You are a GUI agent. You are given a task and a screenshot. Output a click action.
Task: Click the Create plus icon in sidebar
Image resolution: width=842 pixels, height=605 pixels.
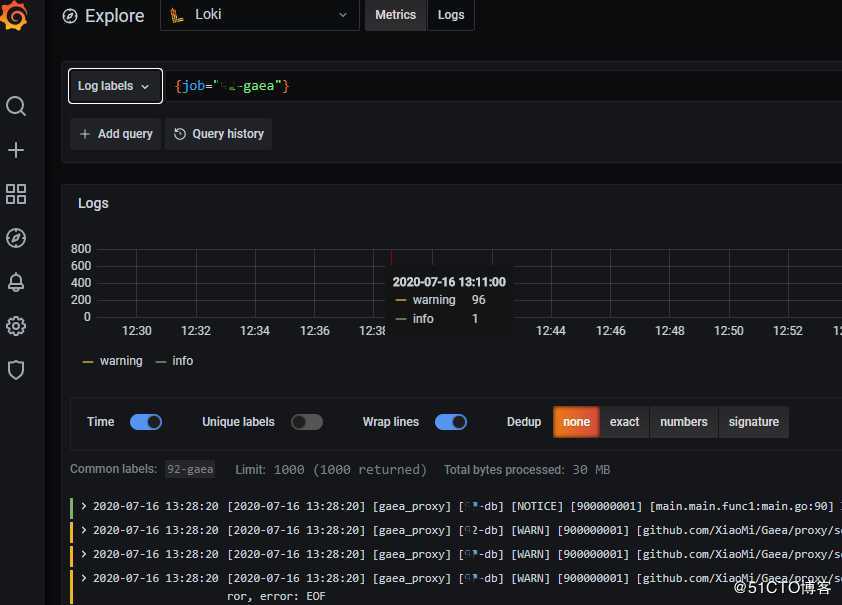(16, 150)
